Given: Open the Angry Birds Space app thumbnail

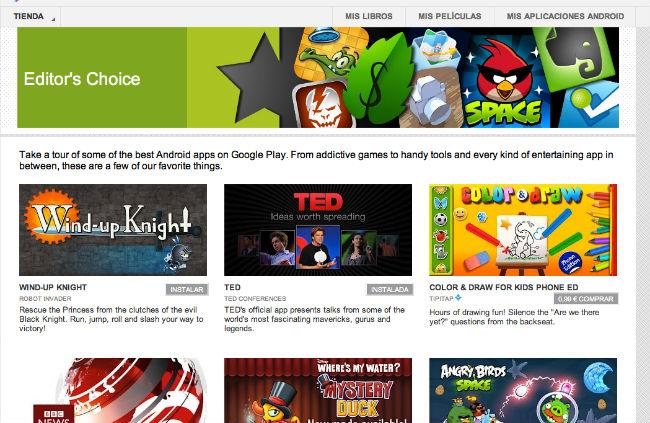Looking at the screenshot, I should (523, 391).
